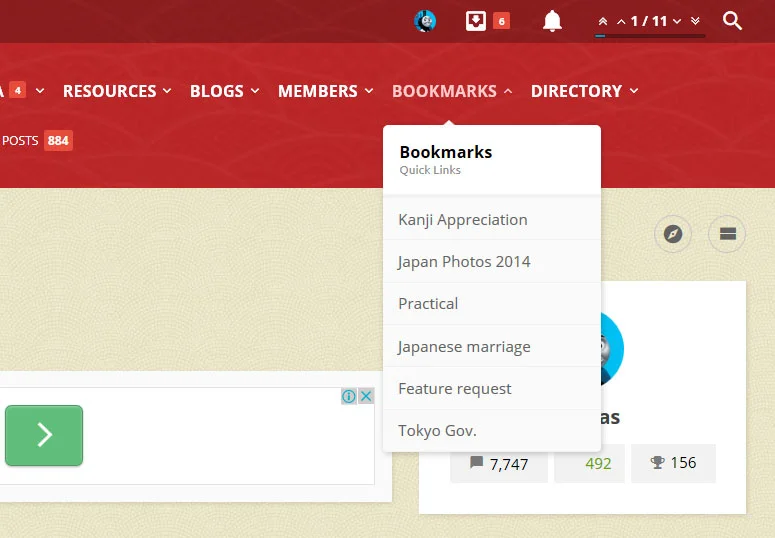Screen dimensions: 775x538
Task: Click the ad info icon
Action: pos(348,396)
